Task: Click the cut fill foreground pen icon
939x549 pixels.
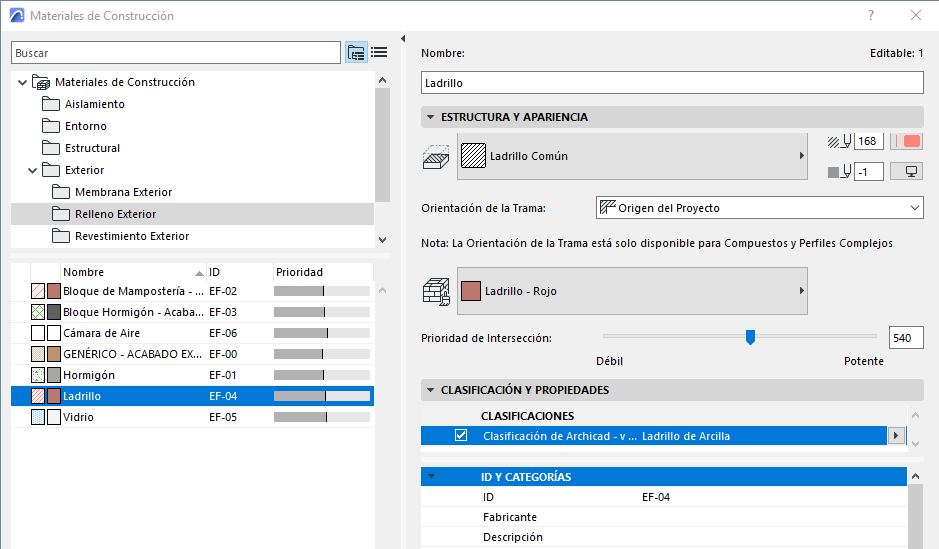Action: (840, 141)
